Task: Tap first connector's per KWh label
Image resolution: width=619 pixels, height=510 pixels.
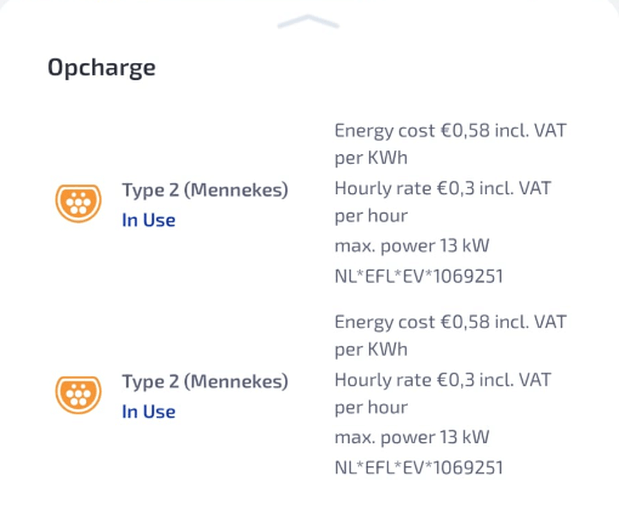Action: pos(371,158)
